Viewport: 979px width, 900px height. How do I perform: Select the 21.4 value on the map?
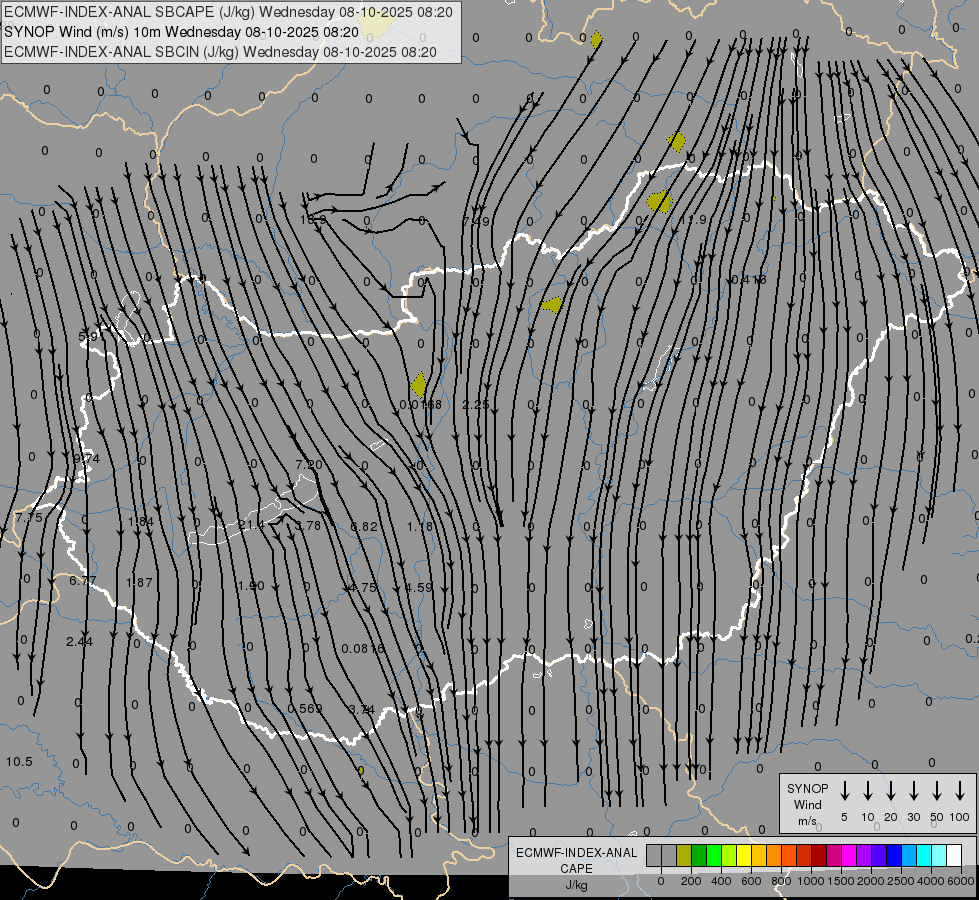[x=251, y=525]
